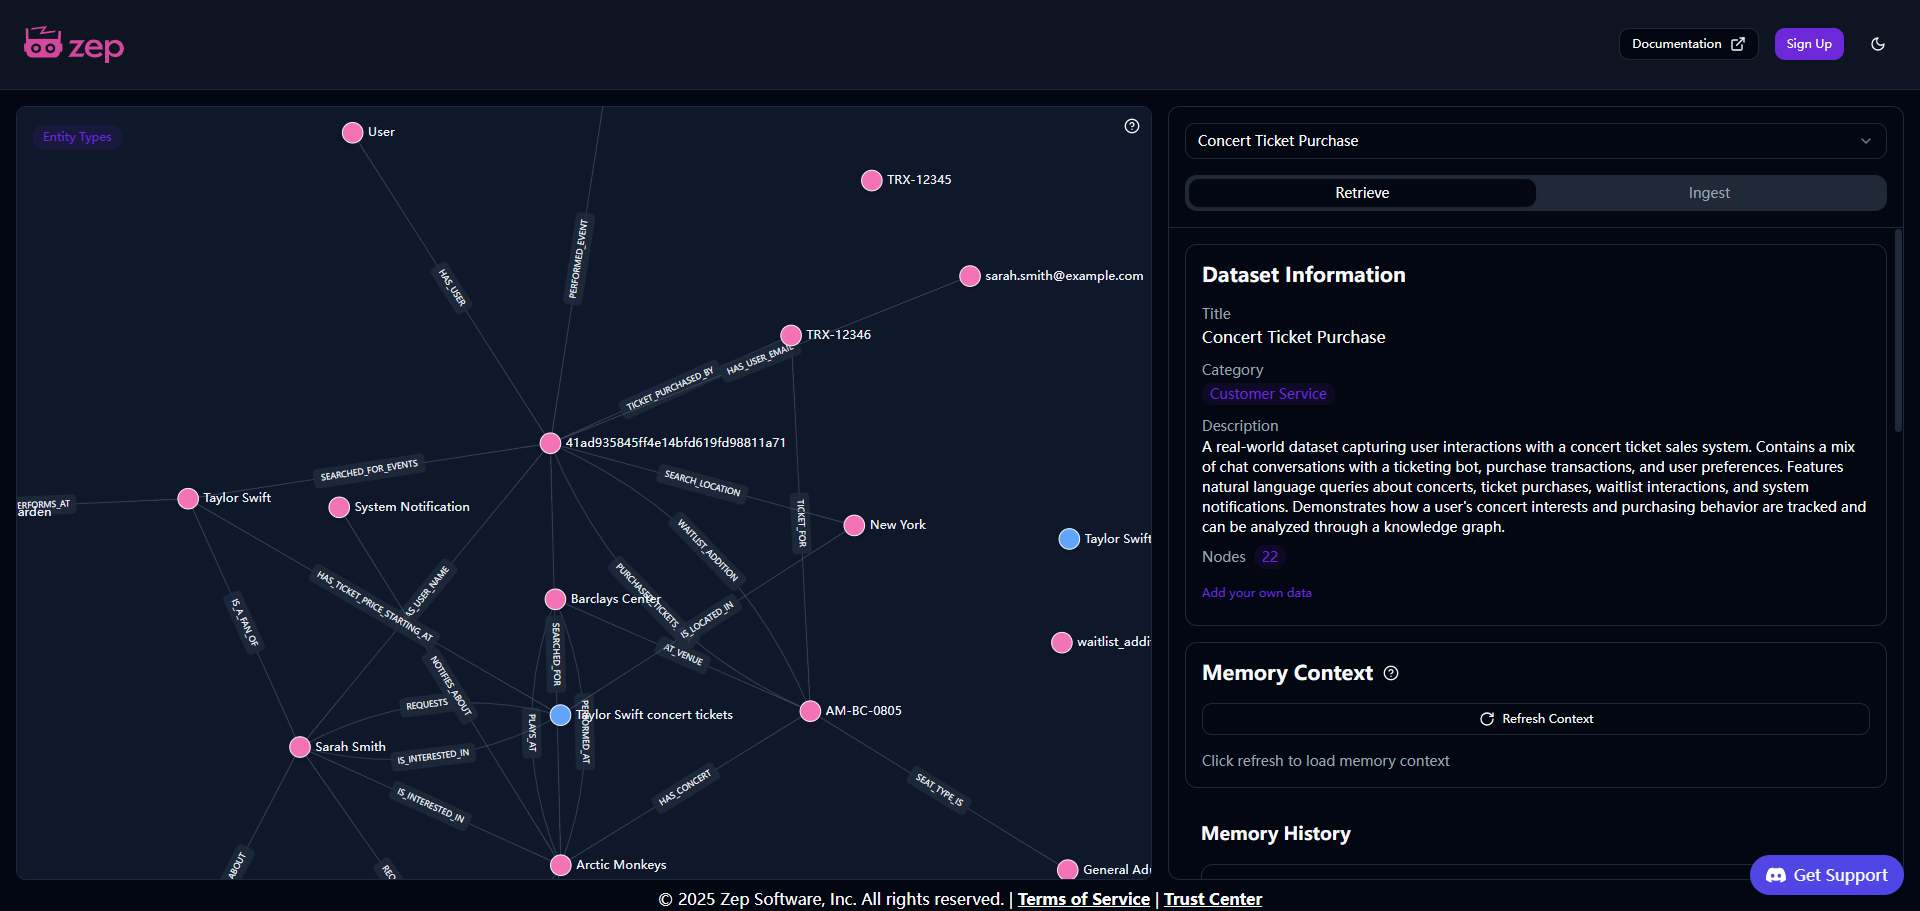Click the REQUESTS edge label
1920x911 pixels.
pyautogui.click(x=427, y=705)
